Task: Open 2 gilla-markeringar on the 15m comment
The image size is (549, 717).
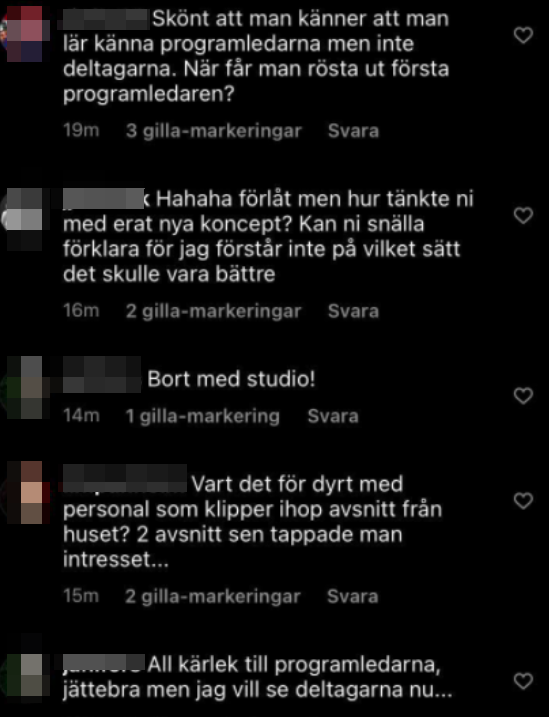Action: (213, 596)
